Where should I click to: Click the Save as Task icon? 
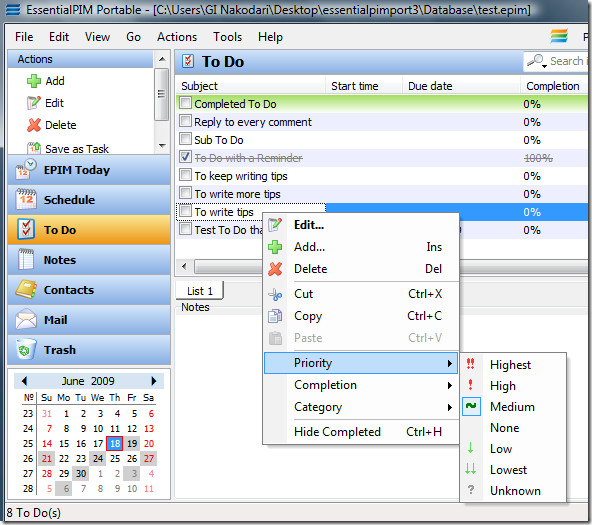tap(34, 148)
